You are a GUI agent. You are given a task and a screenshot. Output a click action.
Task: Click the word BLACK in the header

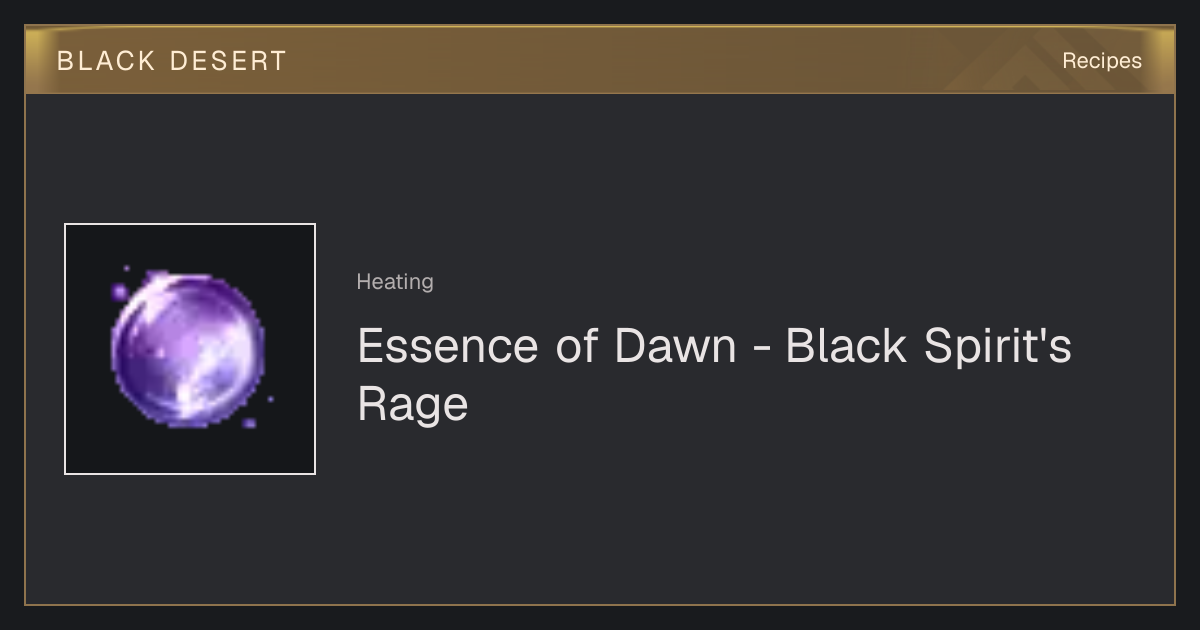(x=106, y=61)
